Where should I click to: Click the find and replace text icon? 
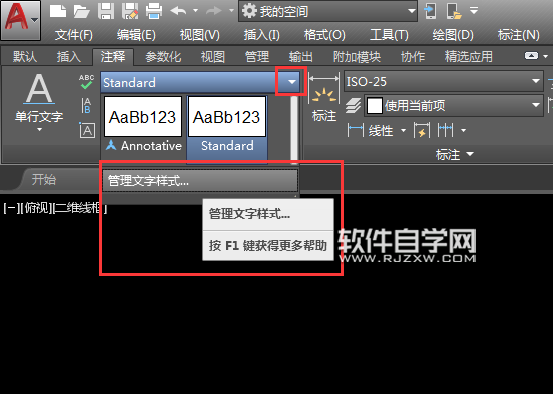pyautogui.click(x=86, y=105)
